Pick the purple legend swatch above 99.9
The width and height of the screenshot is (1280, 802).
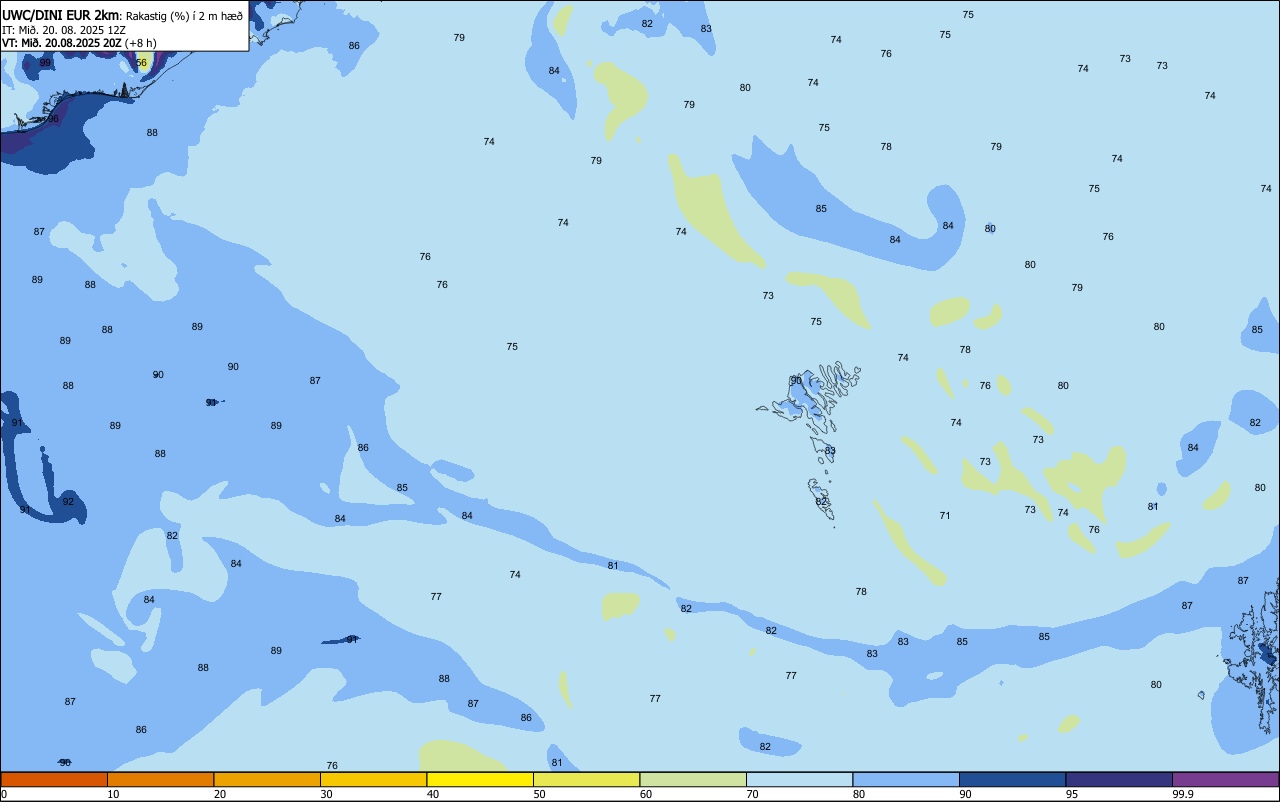[1225, 779]
